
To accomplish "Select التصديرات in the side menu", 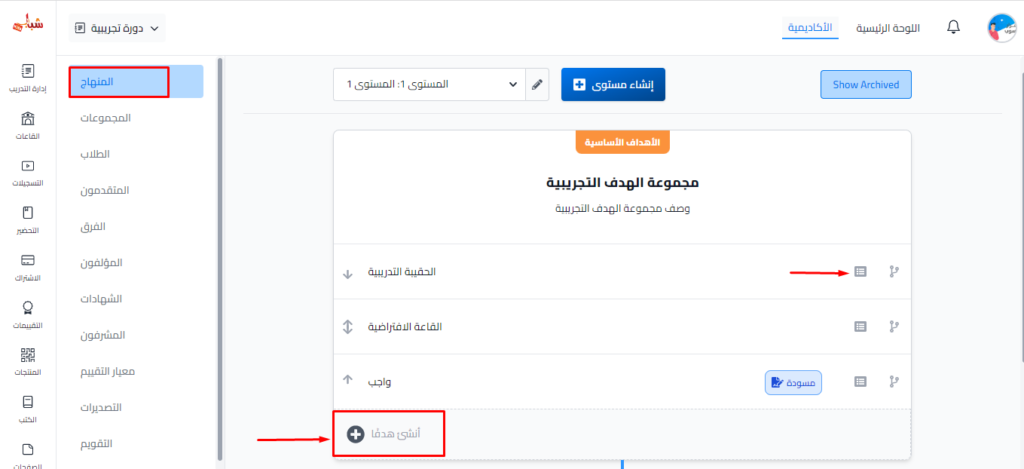I will pyautogui.click(x=101, y=408).
